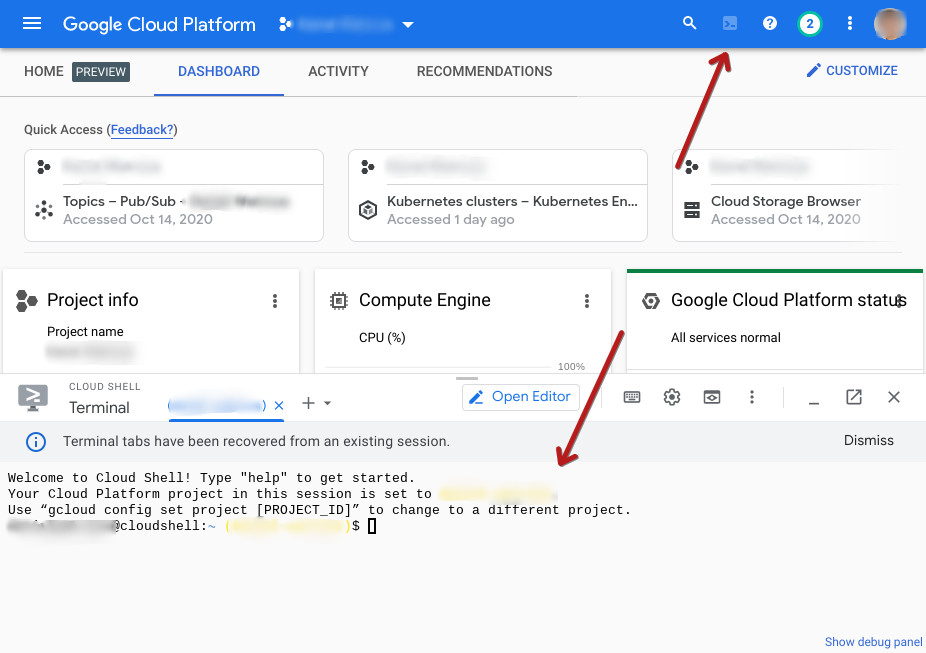Open Compute Engine card options menu
Image resolution: width=926 pixels, height=653 pixels.
coord(587,301)
